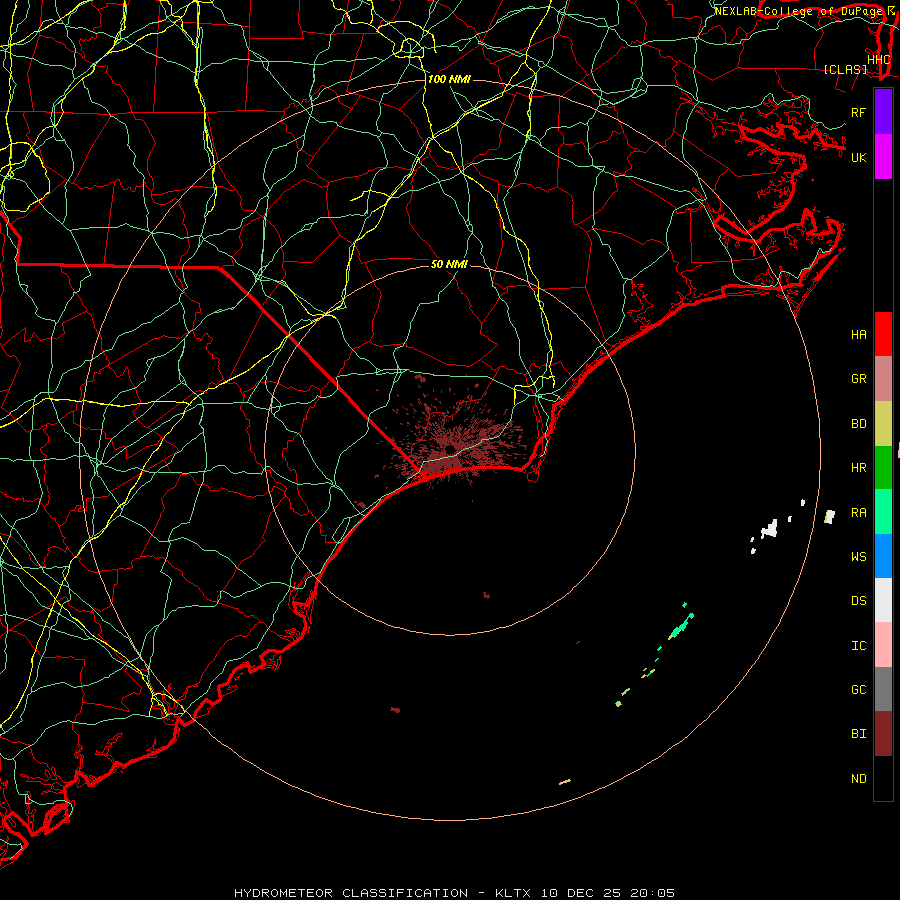Viewport: 900px width, 900px height.
Task: Click the IC light pink legend swatch
Action: [x=883, y=645]
